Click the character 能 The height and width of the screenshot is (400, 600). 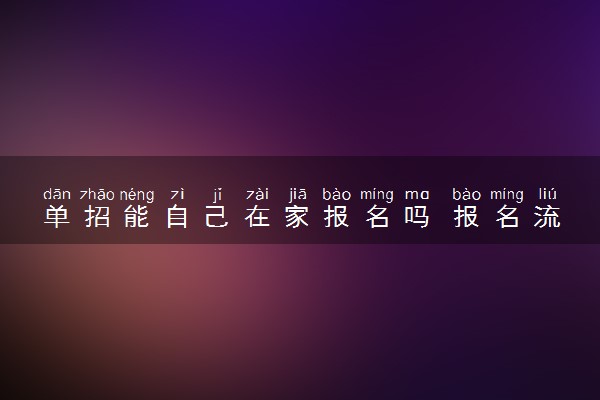(137, 217)
